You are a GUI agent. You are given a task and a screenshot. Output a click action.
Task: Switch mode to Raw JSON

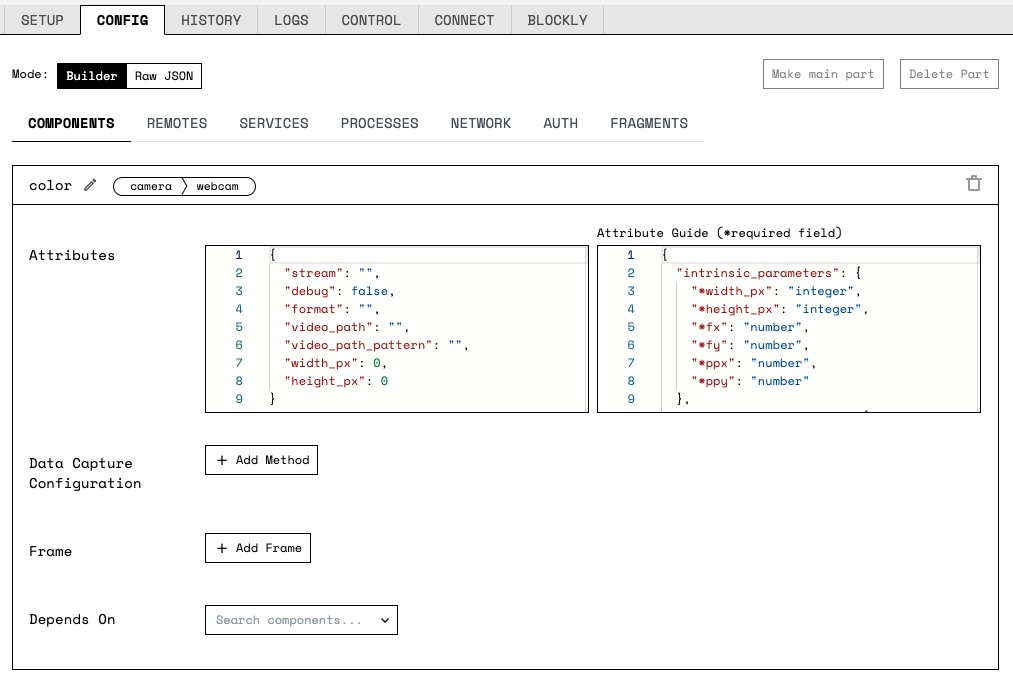click(164, 76)
